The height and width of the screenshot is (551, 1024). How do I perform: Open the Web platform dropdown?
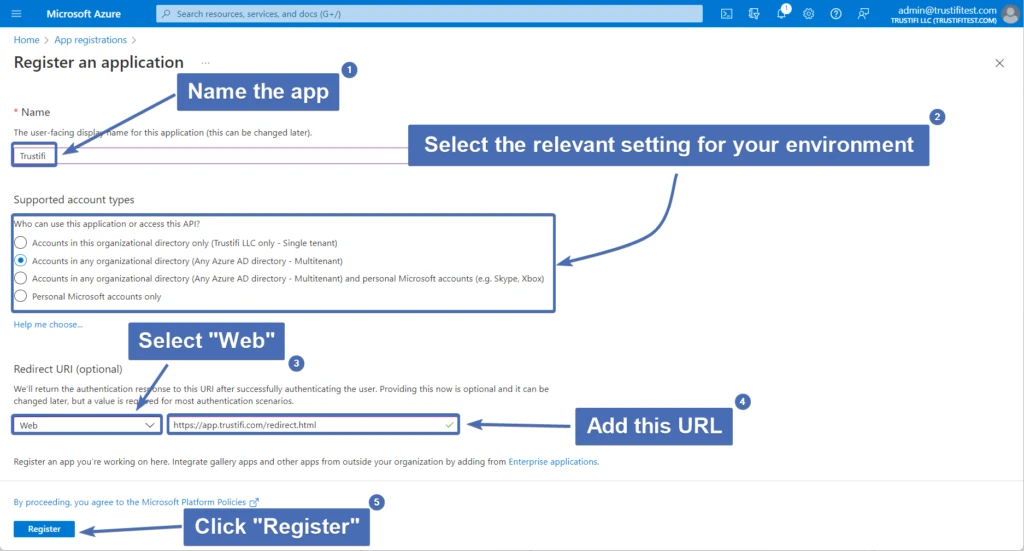click(x=87, y=425)
